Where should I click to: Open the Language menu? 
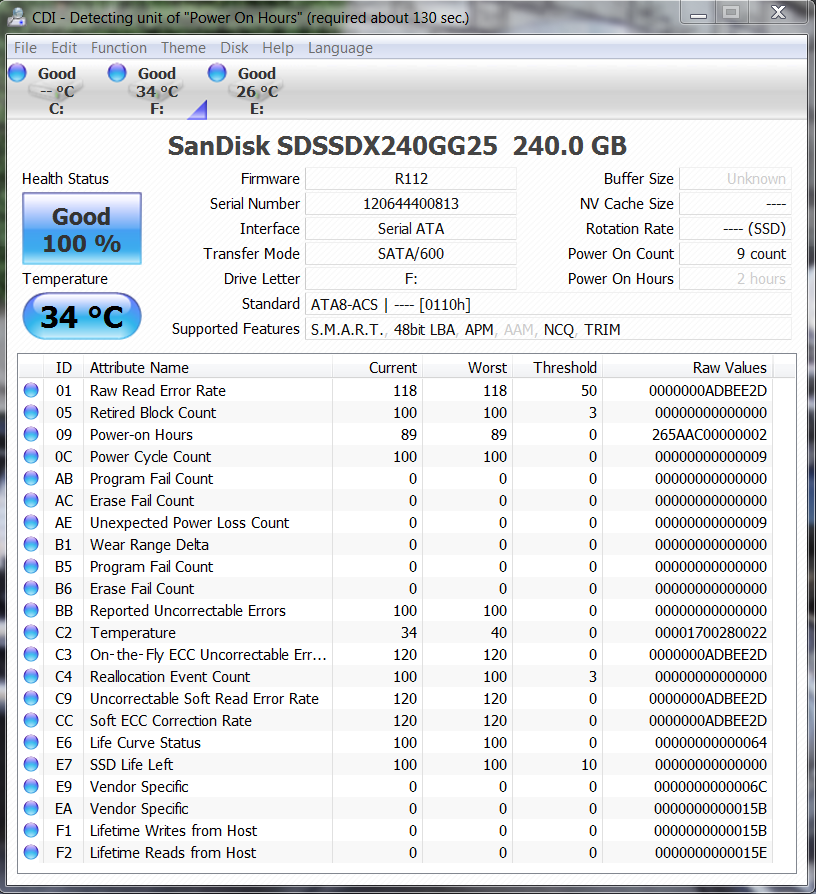point(340,48)
